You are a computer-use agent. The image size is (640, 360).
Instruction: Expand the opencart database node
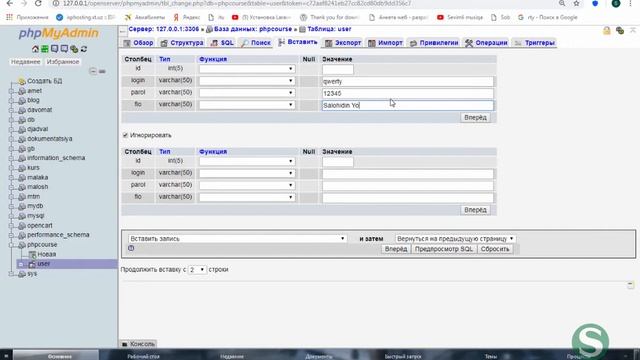point(11,225)
